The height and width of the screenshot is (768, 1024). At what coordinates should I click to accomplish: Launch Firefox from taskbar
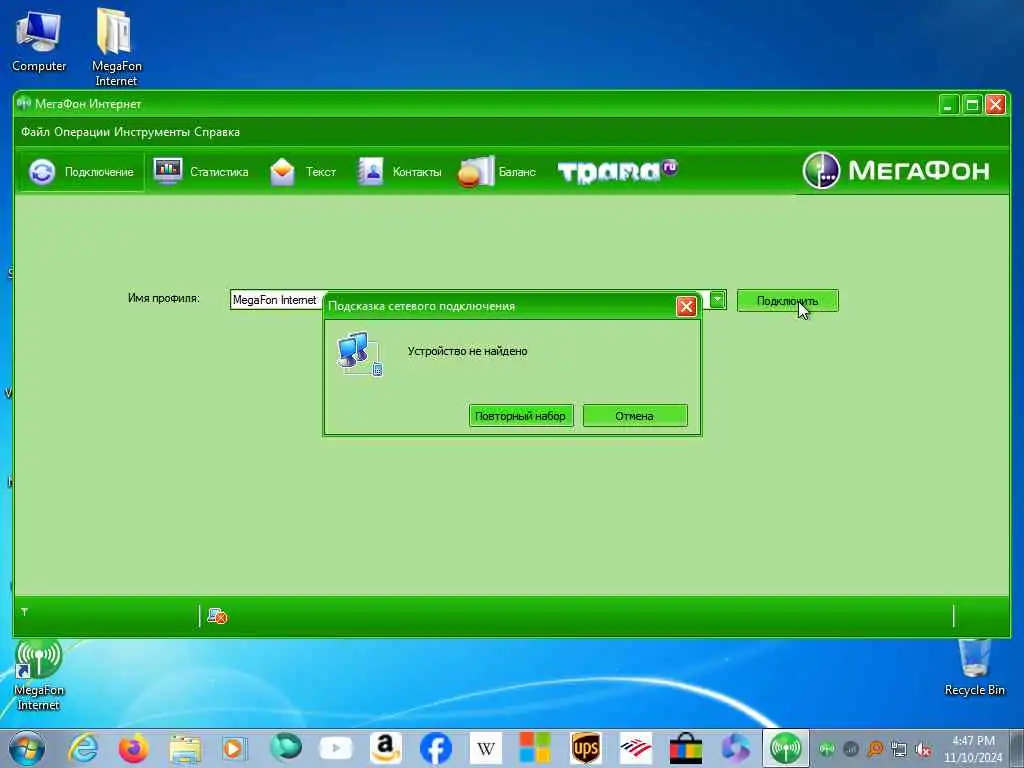point(133,748)
